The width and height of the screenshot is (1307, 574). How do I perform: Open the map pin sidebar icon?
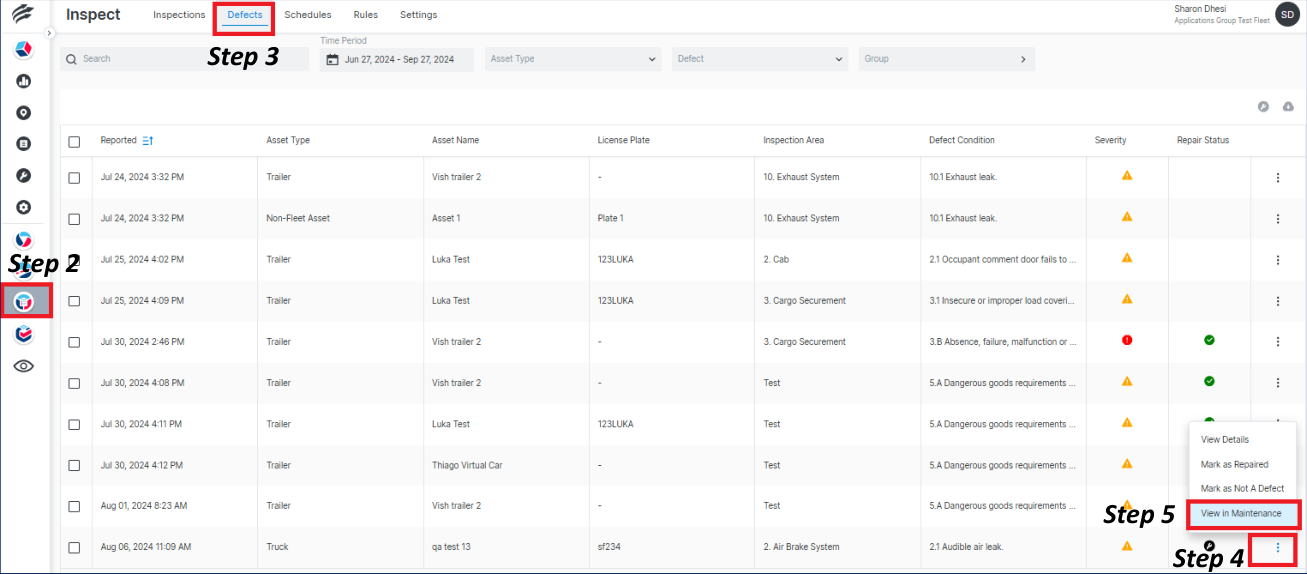coord(24,113)
